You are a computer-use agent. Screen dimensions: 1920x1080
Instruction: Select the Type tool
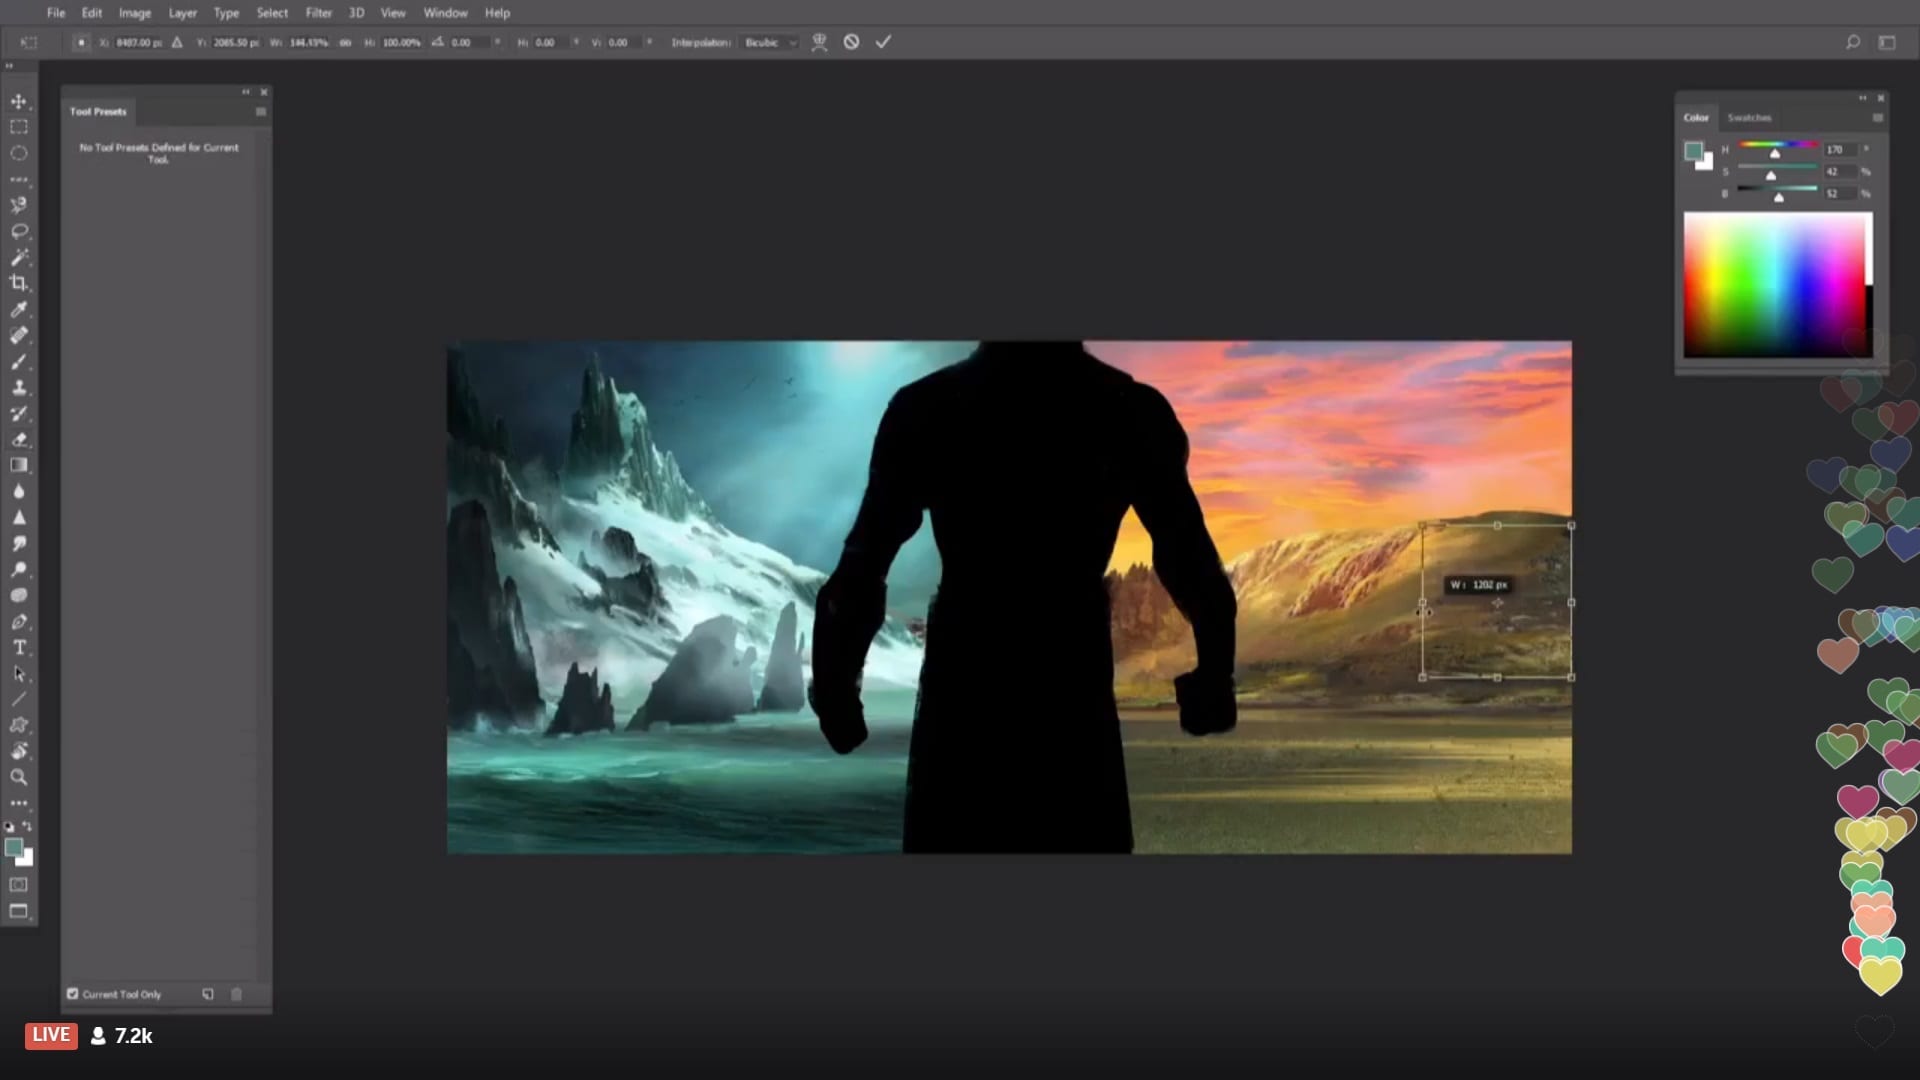pos(18,647)
